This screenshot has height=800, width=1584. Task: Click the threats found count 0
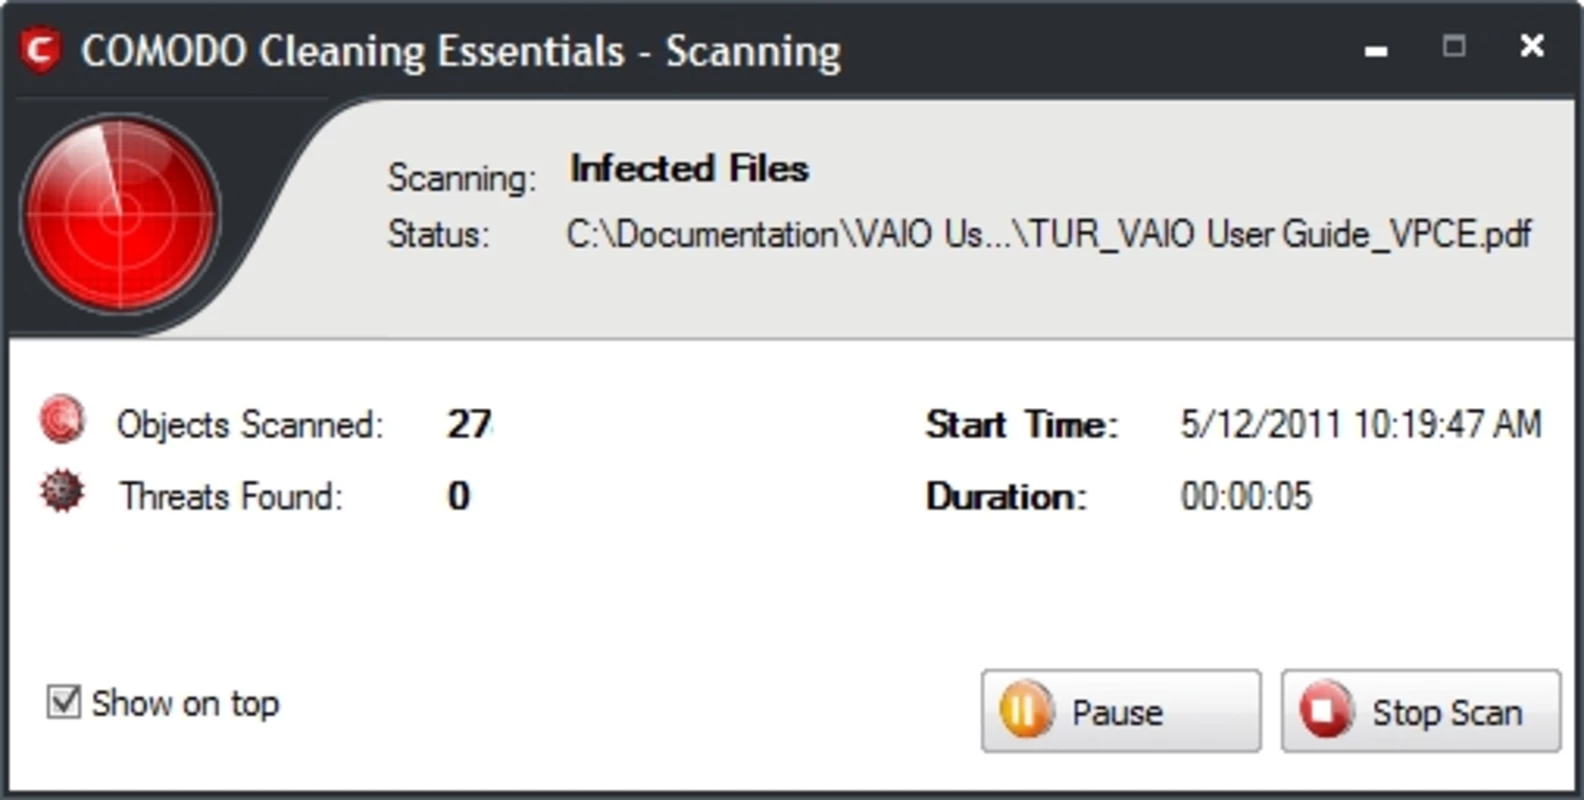click(x=458, y=496)
